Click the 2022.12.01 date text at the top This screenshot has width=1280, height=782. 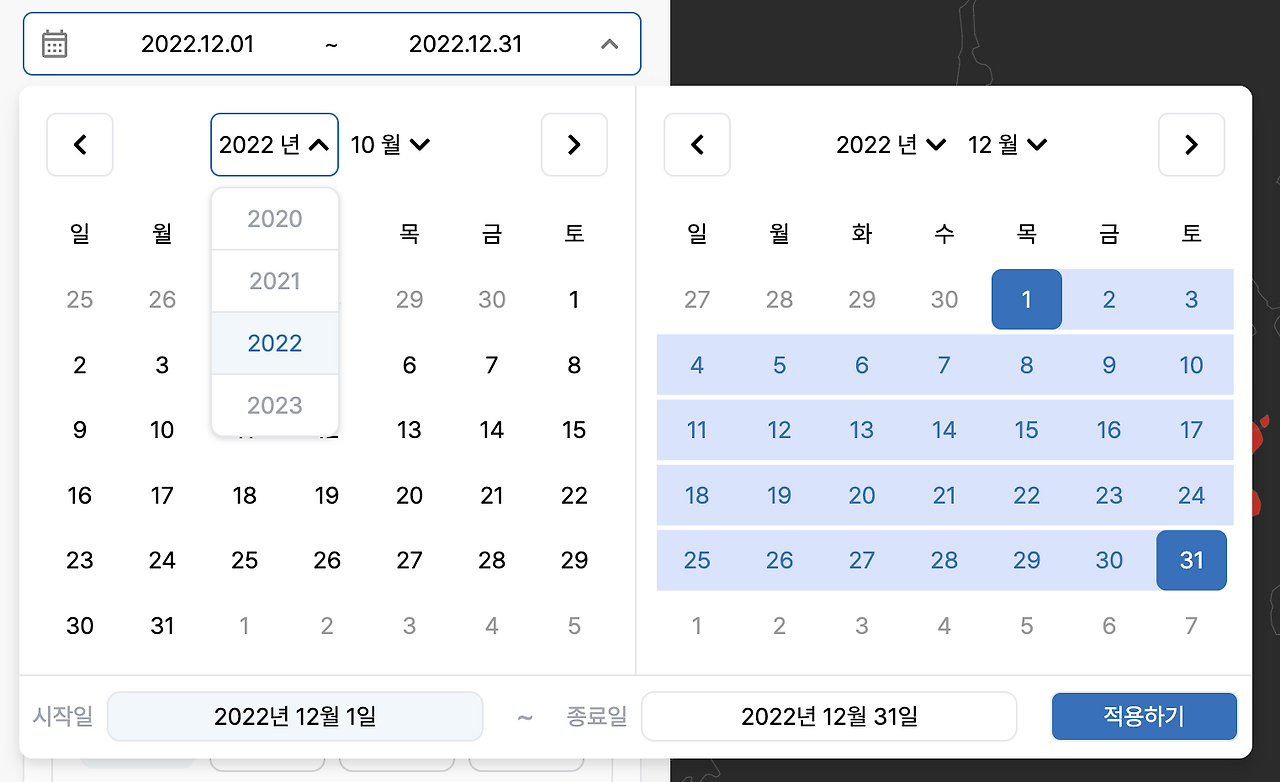pos(197,43)
